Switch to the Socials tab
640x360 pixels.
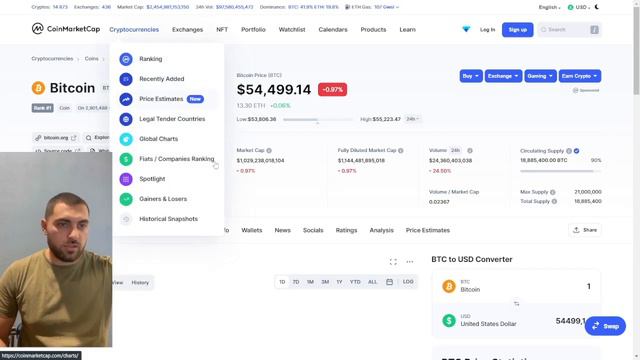(313, 231)
